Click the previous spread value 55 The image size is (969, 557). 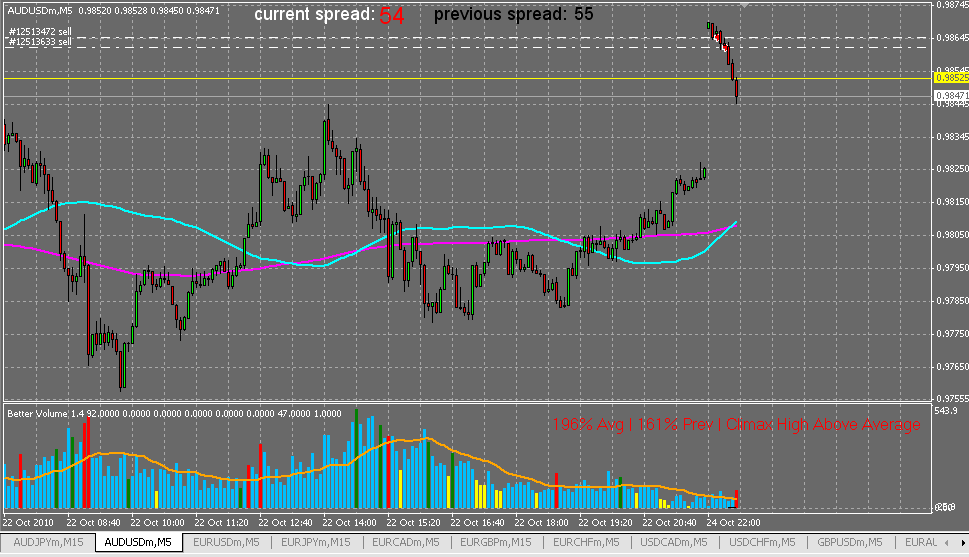pyautogui.click(x=583, y=14)
